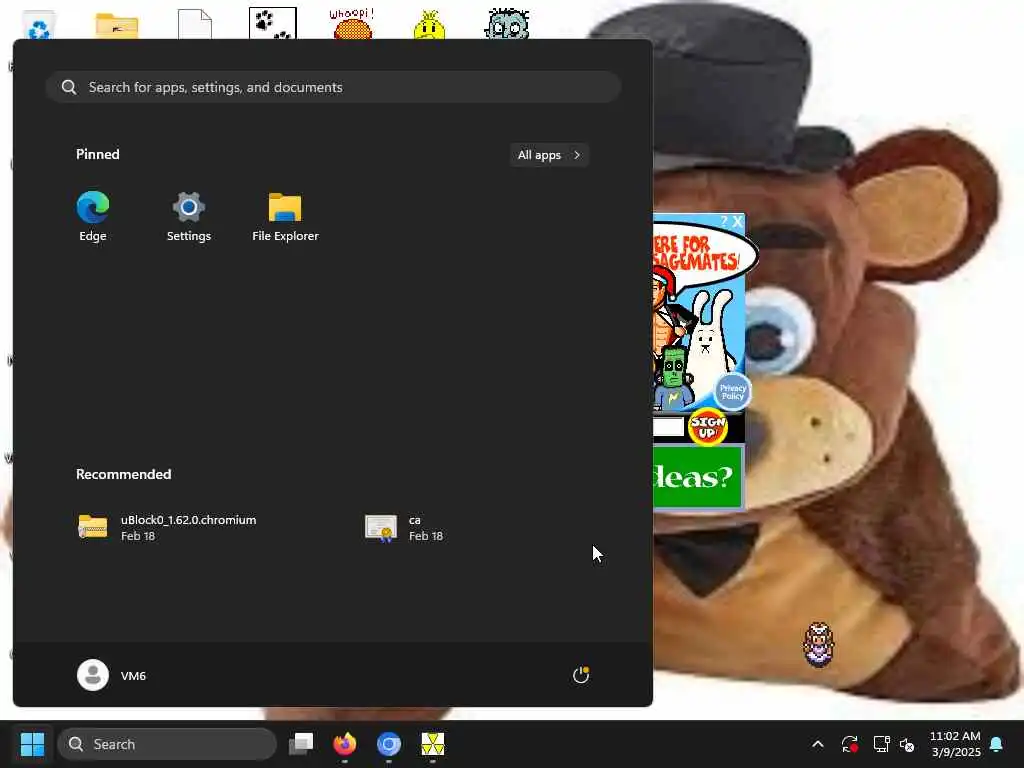This screenshot has width=1024, height=768.
Task: Click the yellow chick desktop icon
Action: 429,25
